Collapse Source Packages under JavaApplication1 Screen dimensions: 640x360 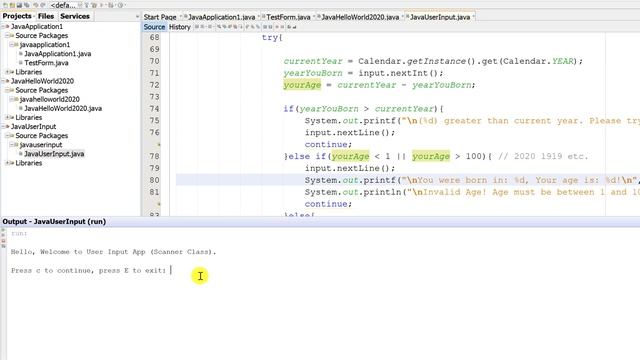pyautogui.click(x=7, y=36)
